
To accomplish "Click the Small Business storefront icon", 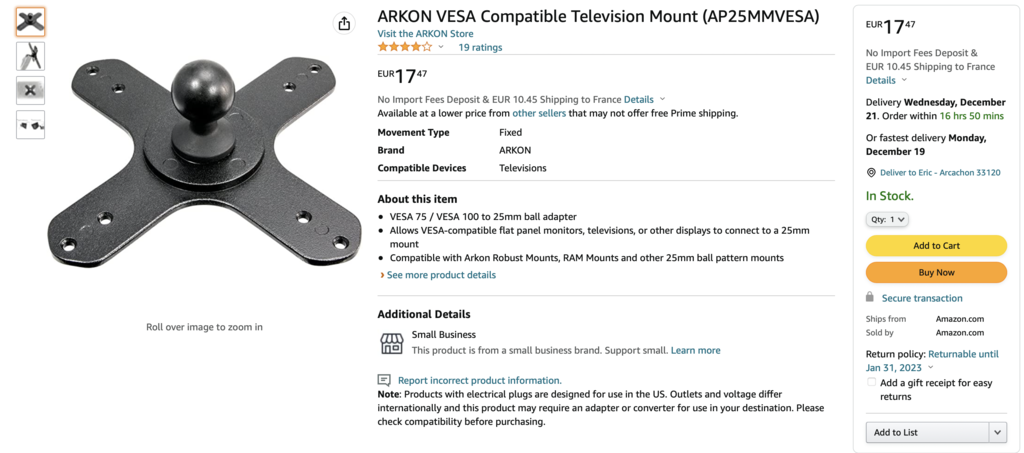I will pyautogui.click(x=392, y=343).
